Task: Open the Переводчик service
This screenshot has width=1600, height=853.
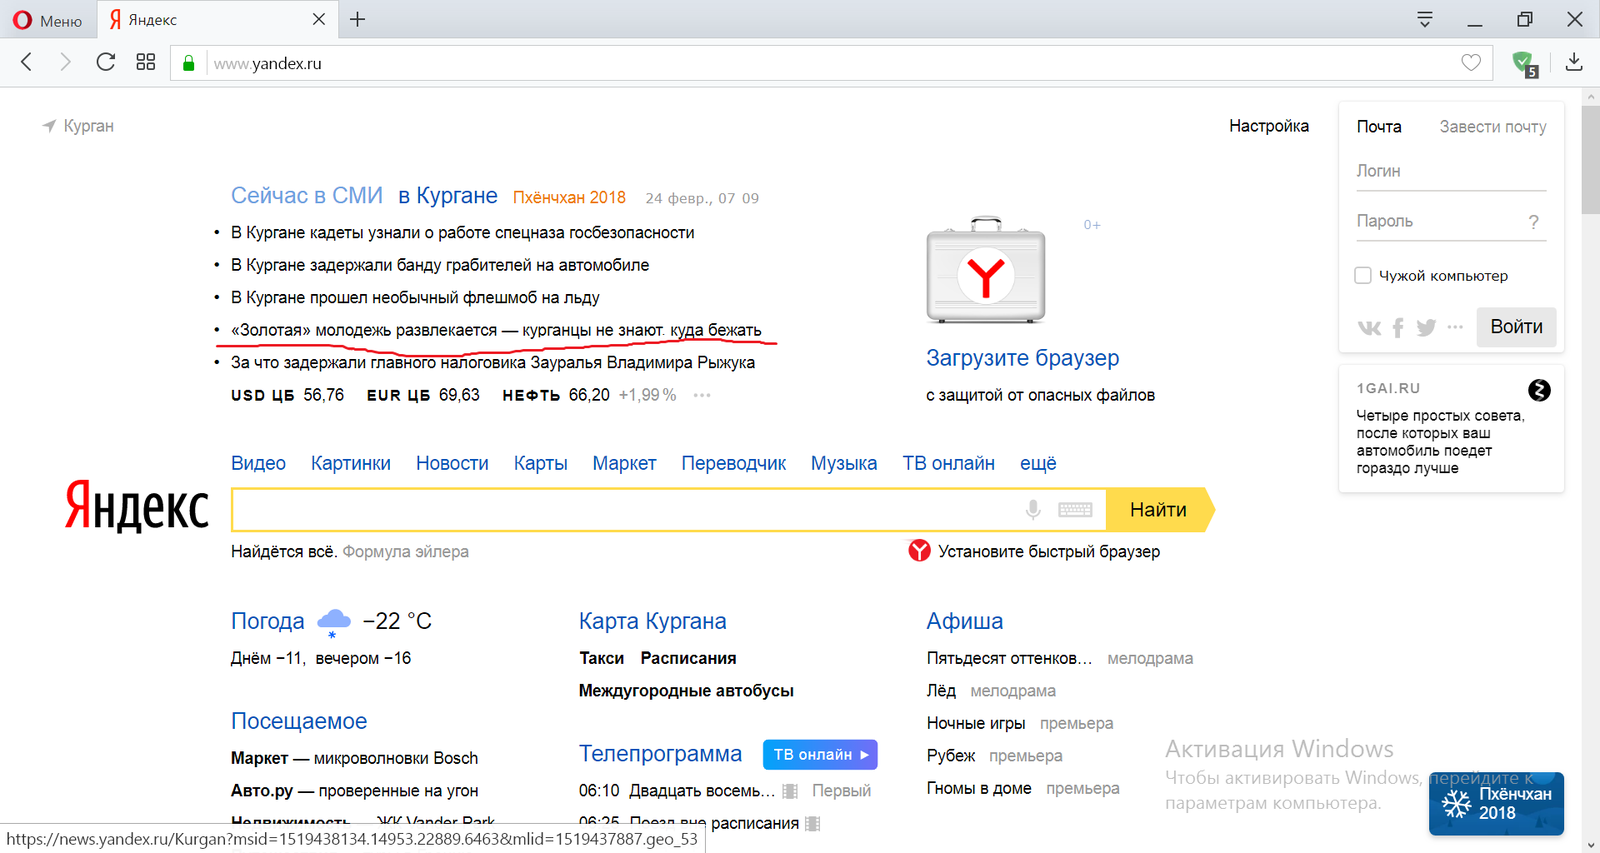Action: coord(734,463)
